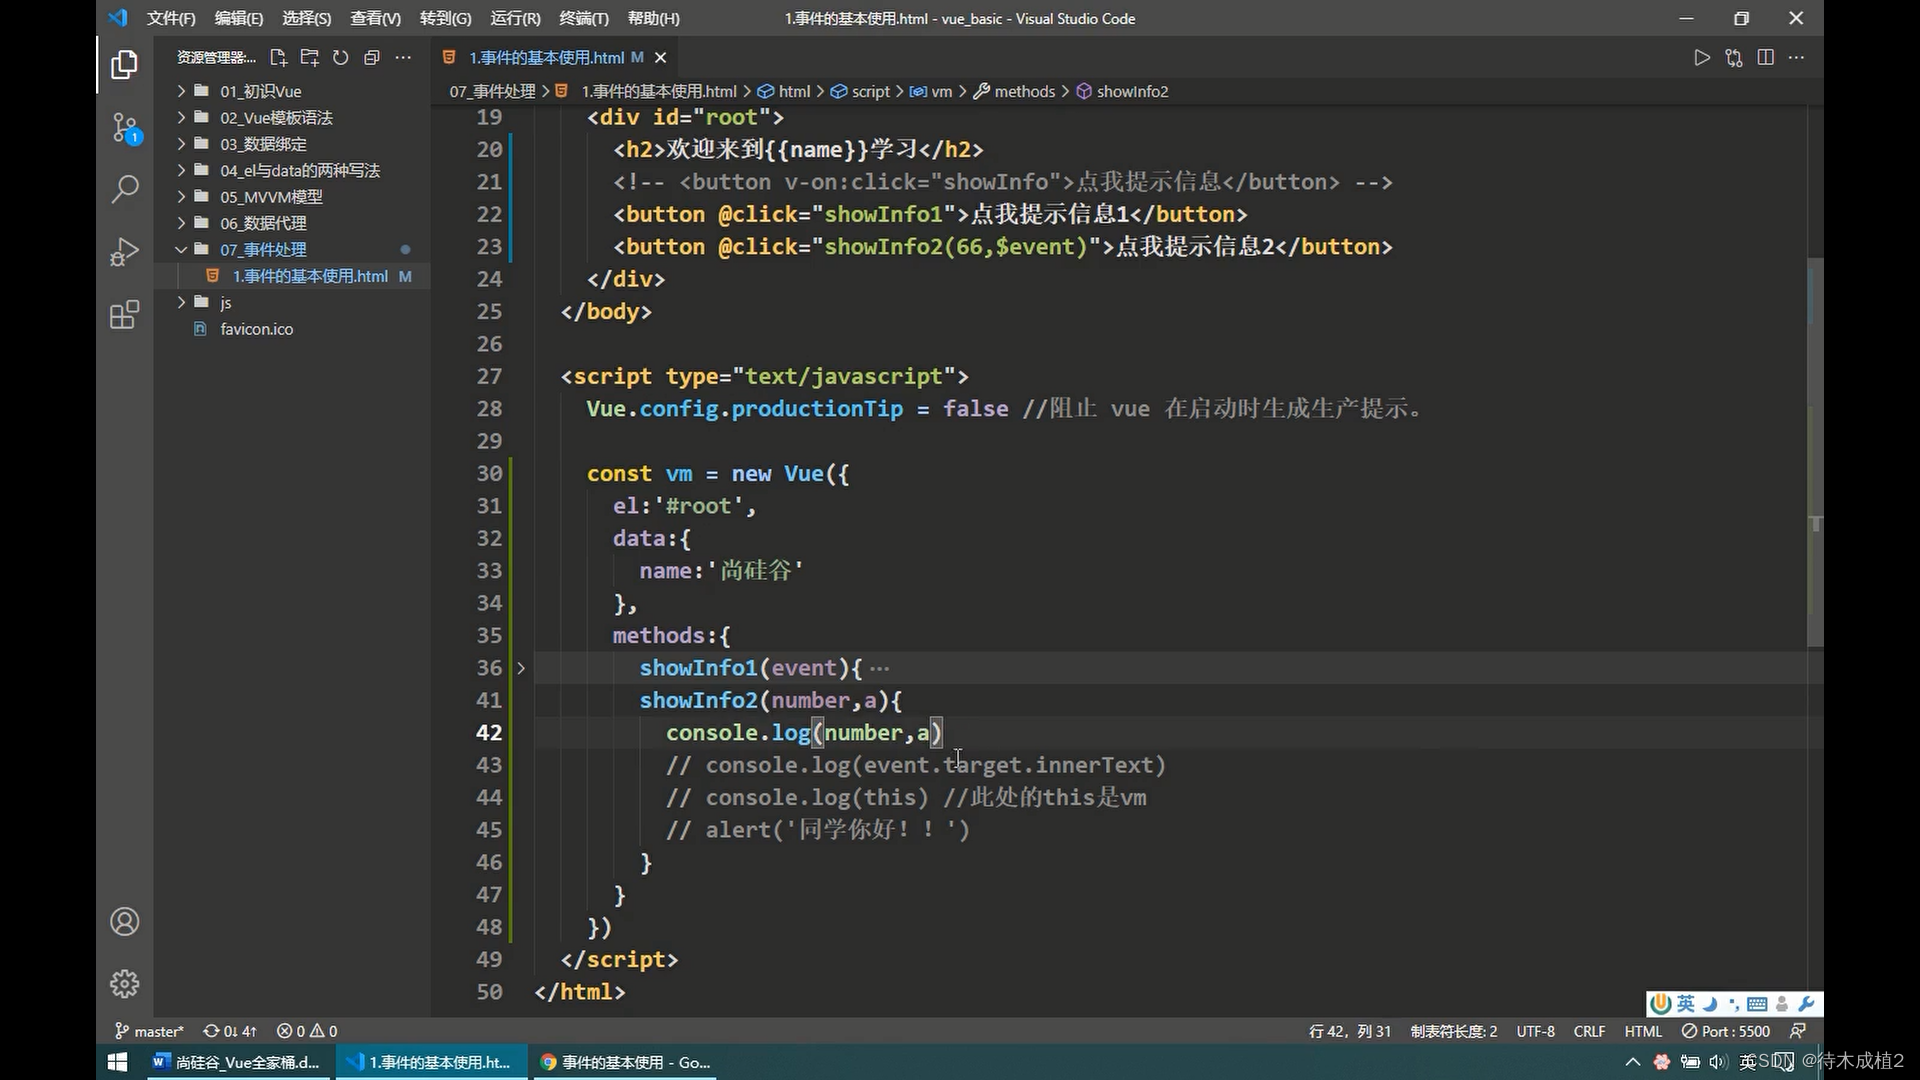This screenshot has width=1920, height=1080.
Task: Change language mode HTML in status bar
Action: tap(1643, 1031)
